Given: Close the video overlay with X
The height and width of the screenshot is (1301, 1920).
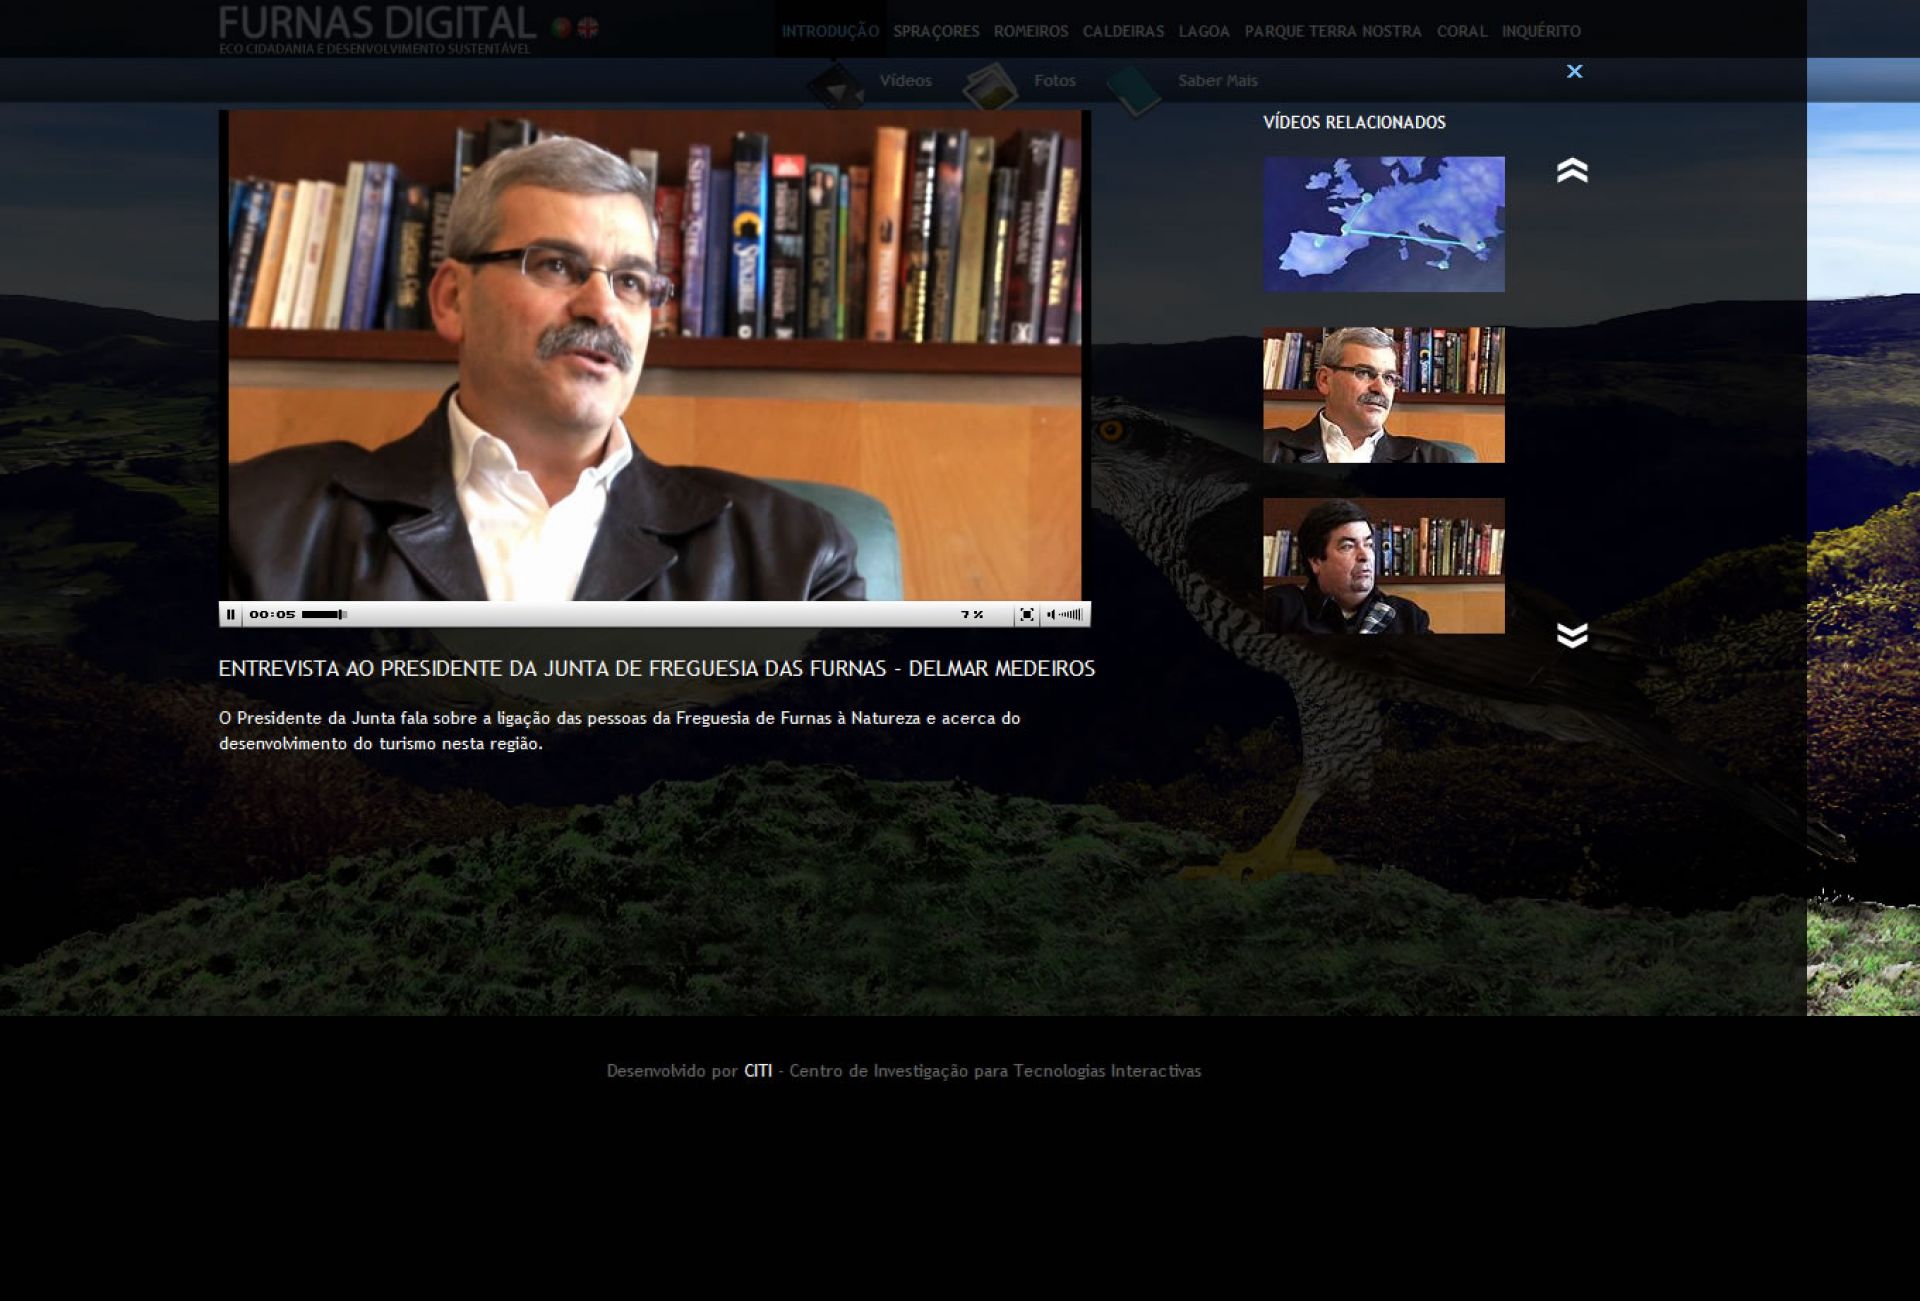Looking at the screenshot, I should (1574, 71).
